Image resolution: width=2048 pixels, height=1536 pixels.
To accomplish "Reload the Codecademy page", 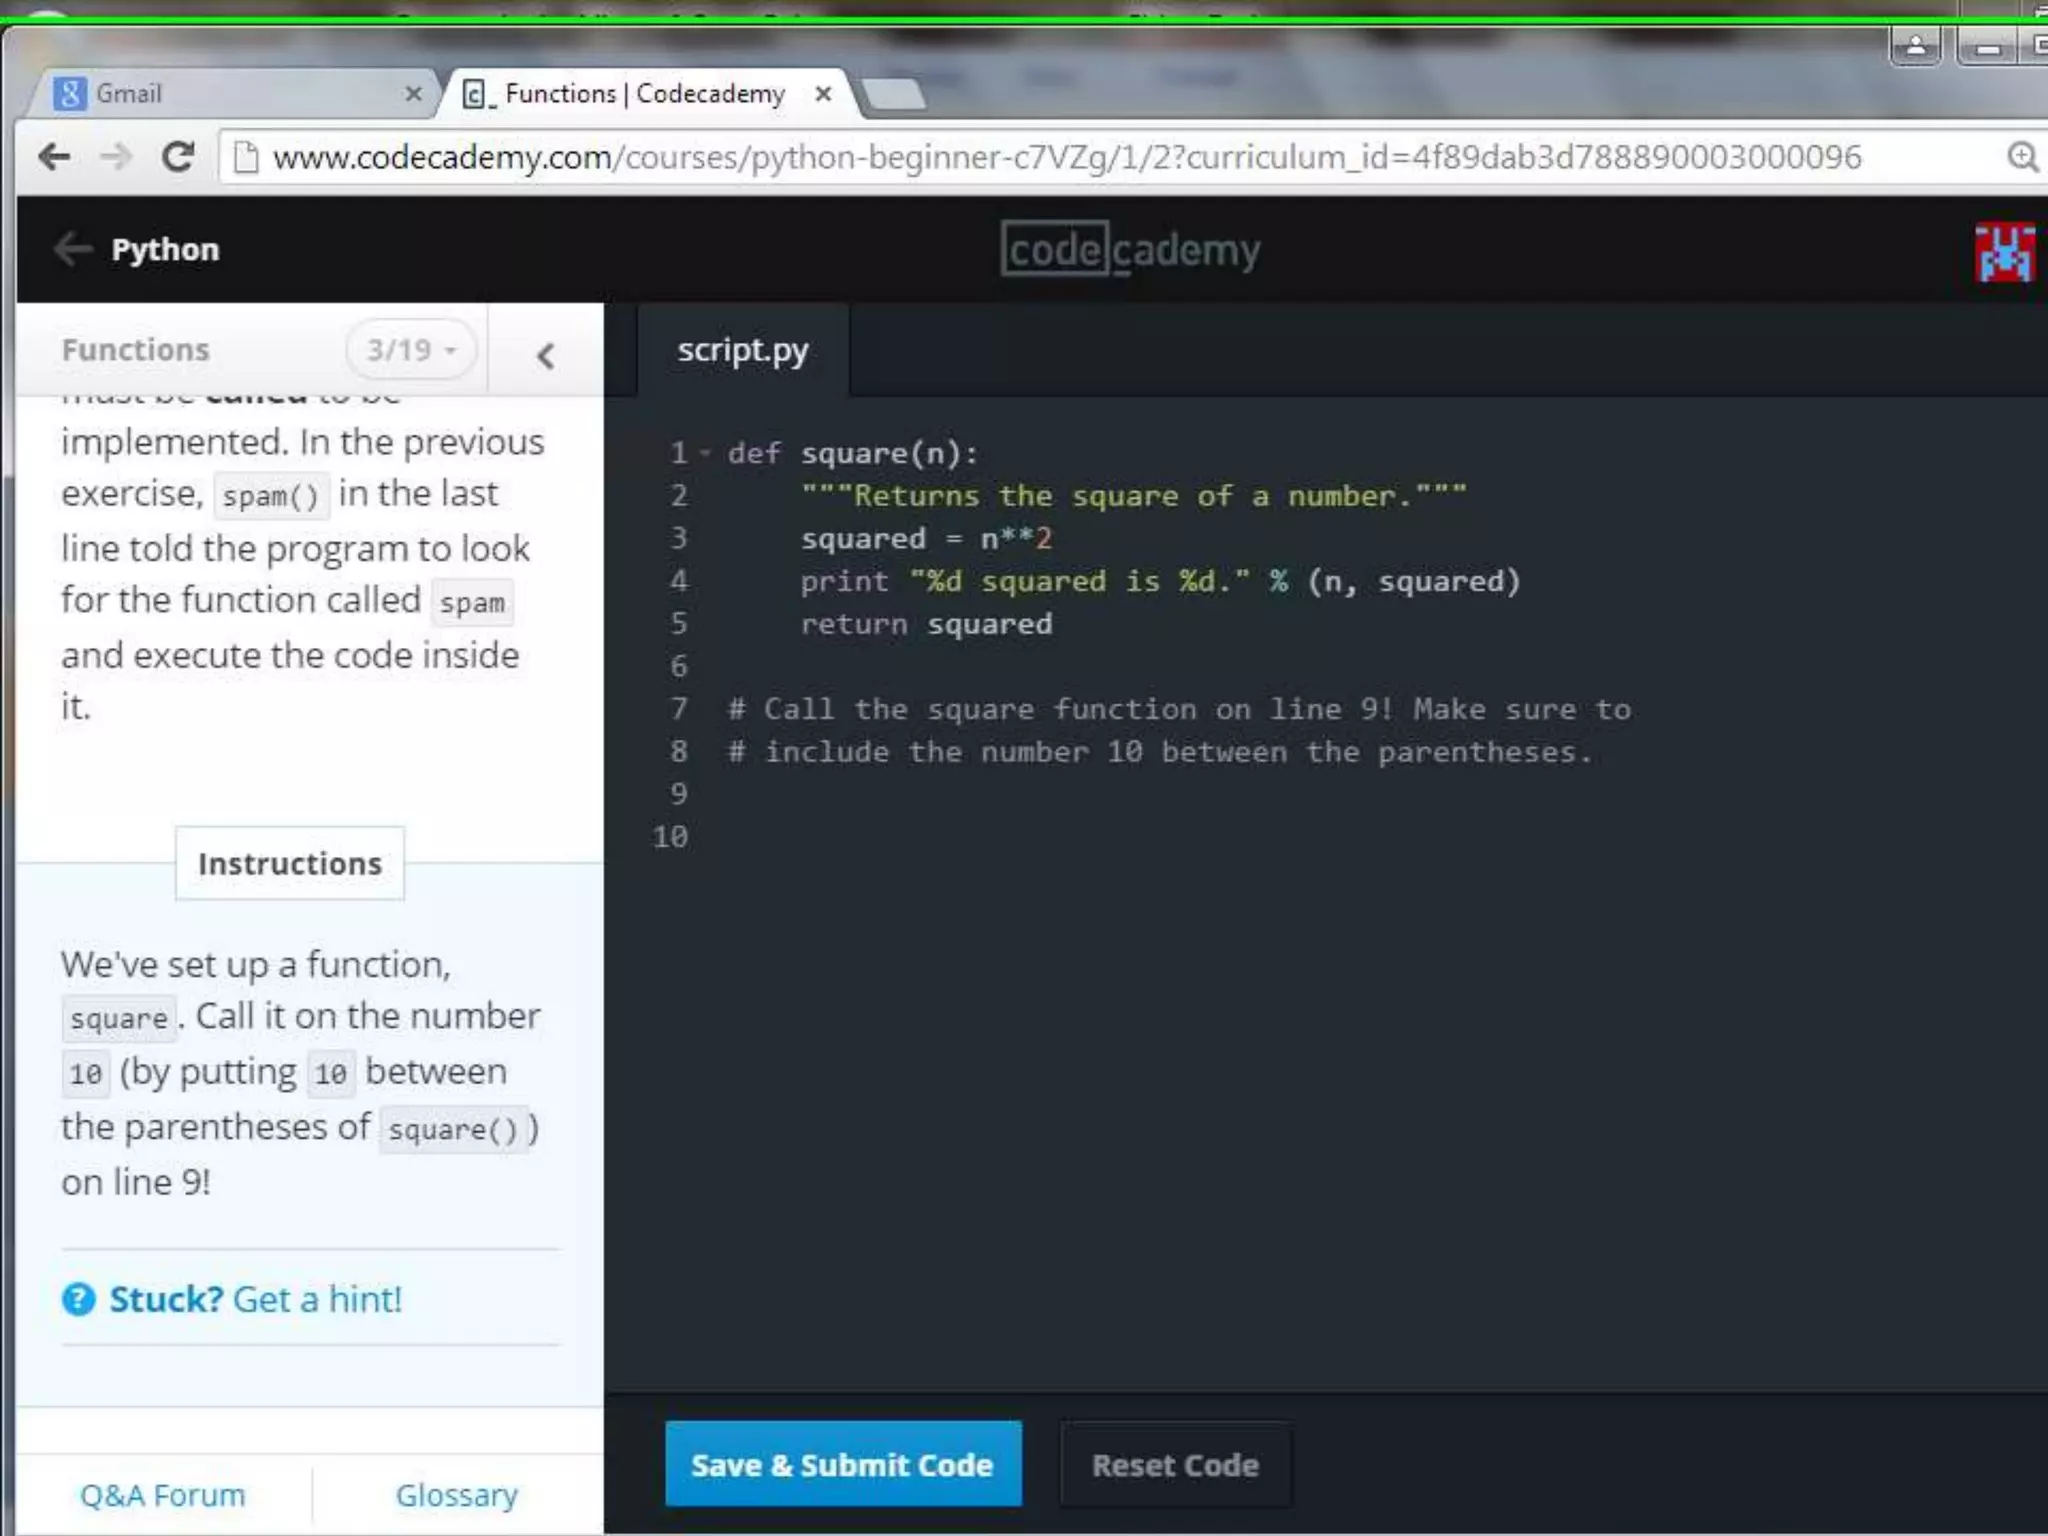I will pos(178,157).
